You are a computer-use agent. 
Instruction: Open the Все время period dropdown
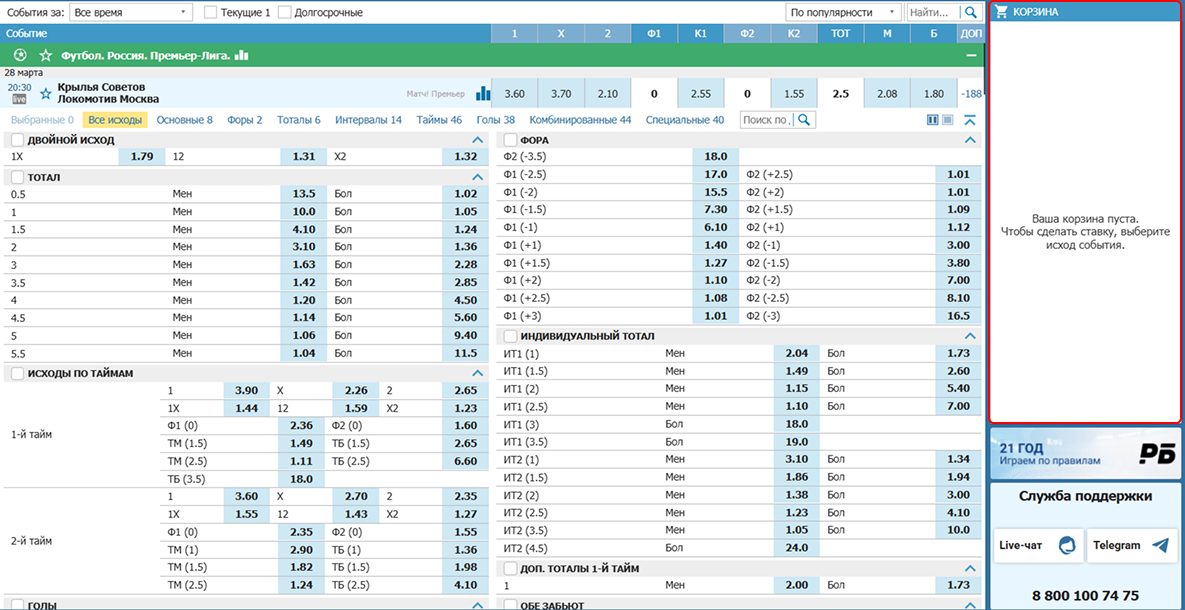point(132,13)
